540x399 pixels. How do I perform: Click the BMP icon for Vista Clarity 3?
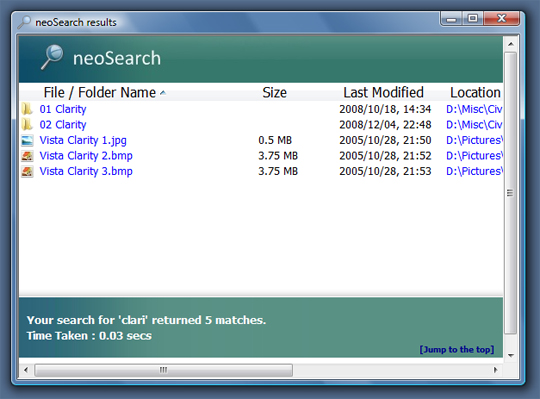(27, 171)
